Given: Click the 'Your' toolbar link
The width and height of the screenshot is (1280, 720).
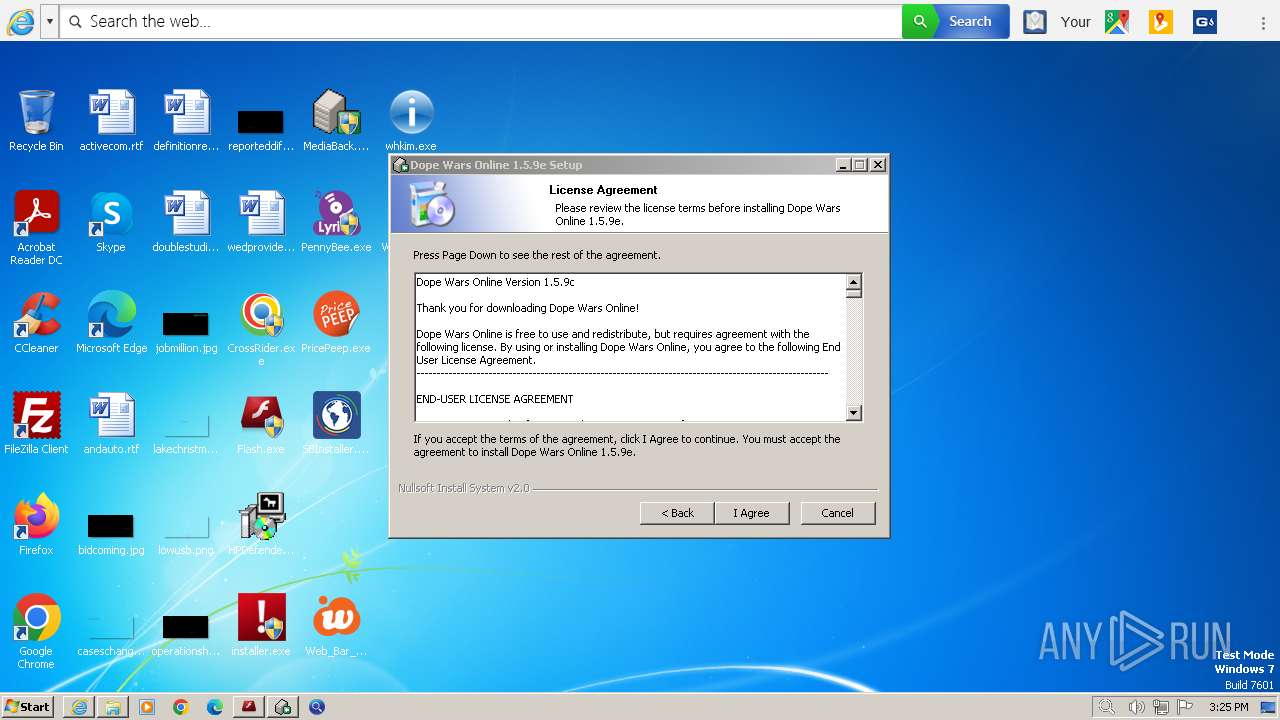Looking at the screenshot, I should click(x=1076, y=21).
